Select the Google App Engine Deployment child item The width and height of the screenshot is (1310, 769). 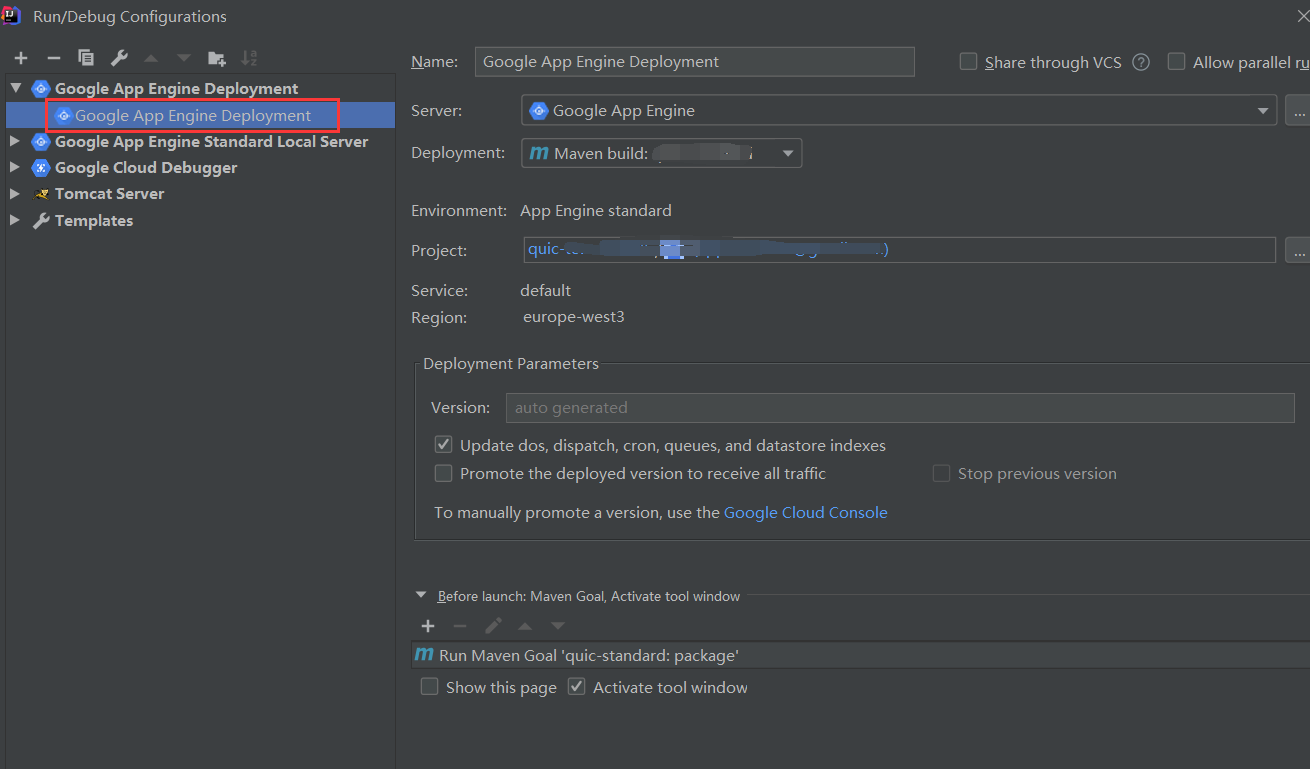click(x=192, y=115)
